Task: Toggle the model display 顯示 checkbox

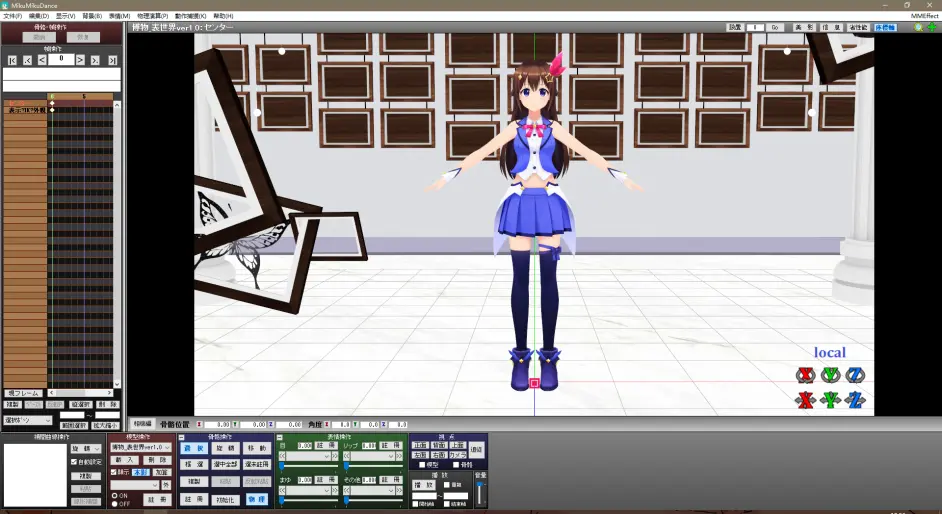Action: 114,472
